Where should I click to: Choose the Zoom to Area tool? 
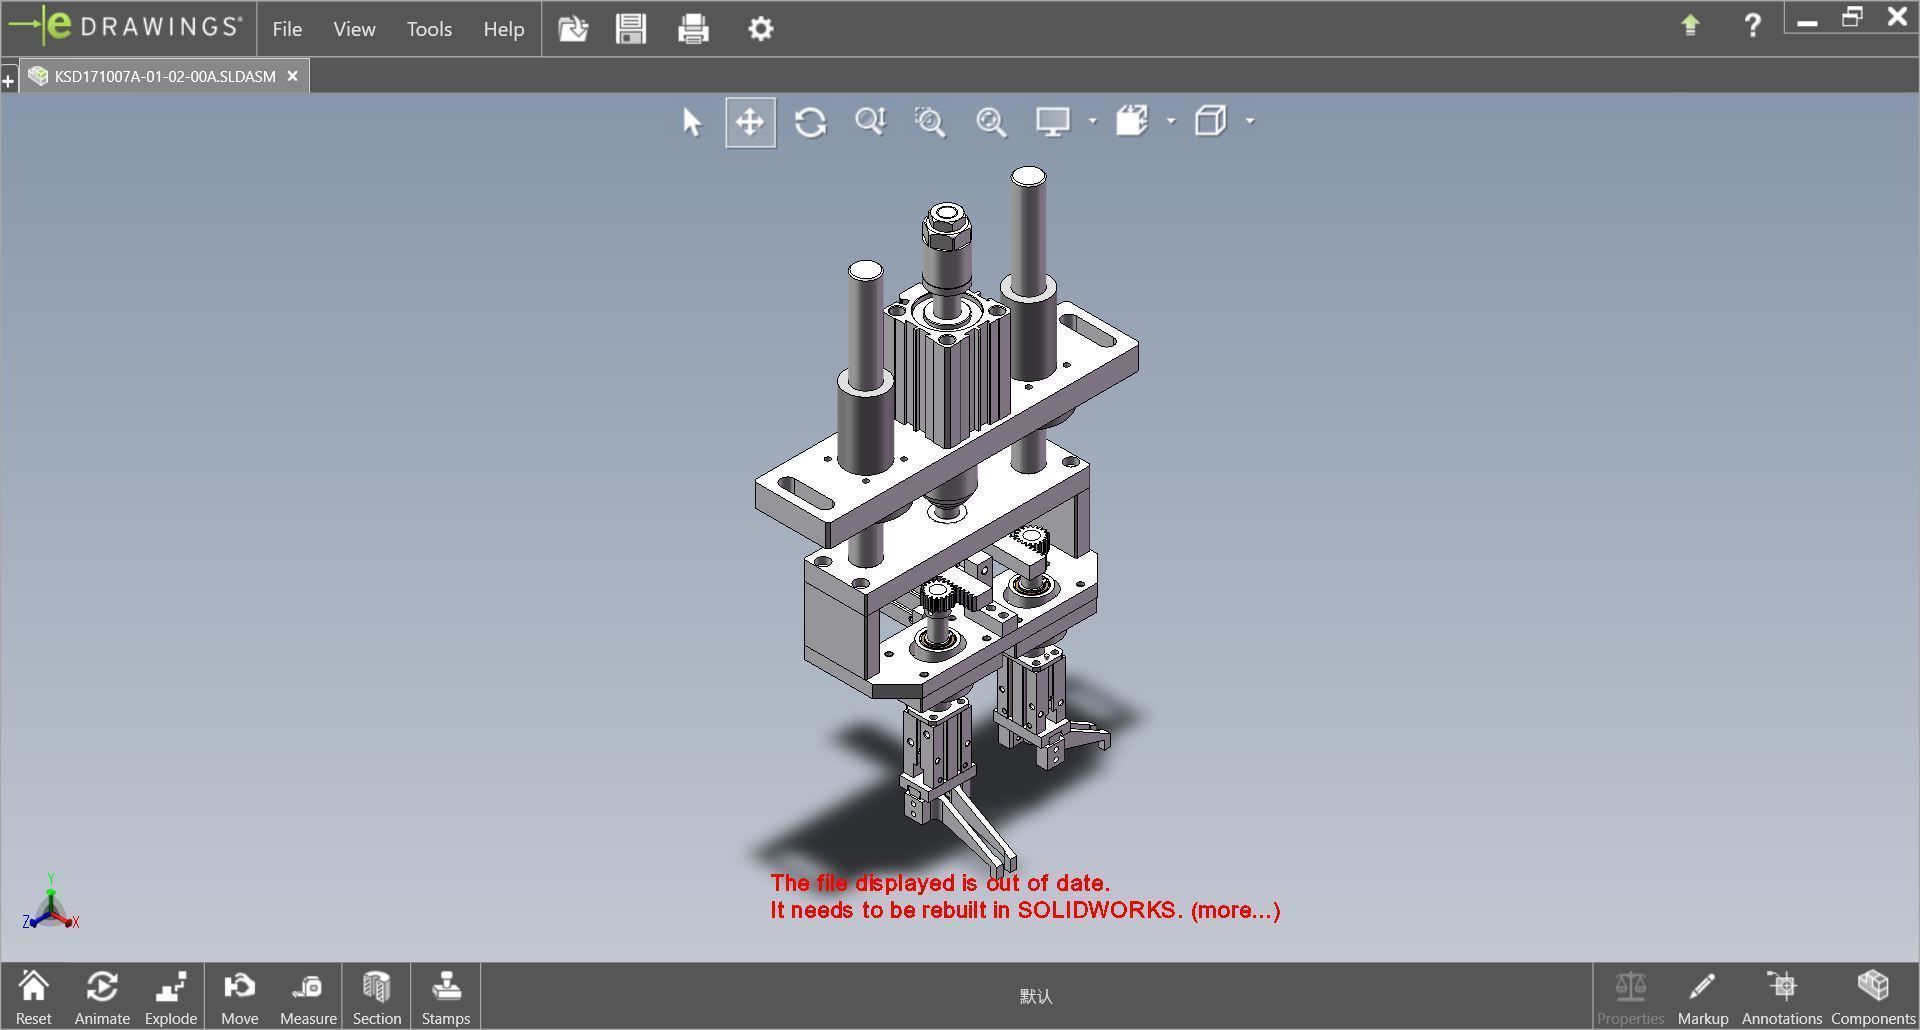[930, 122]
